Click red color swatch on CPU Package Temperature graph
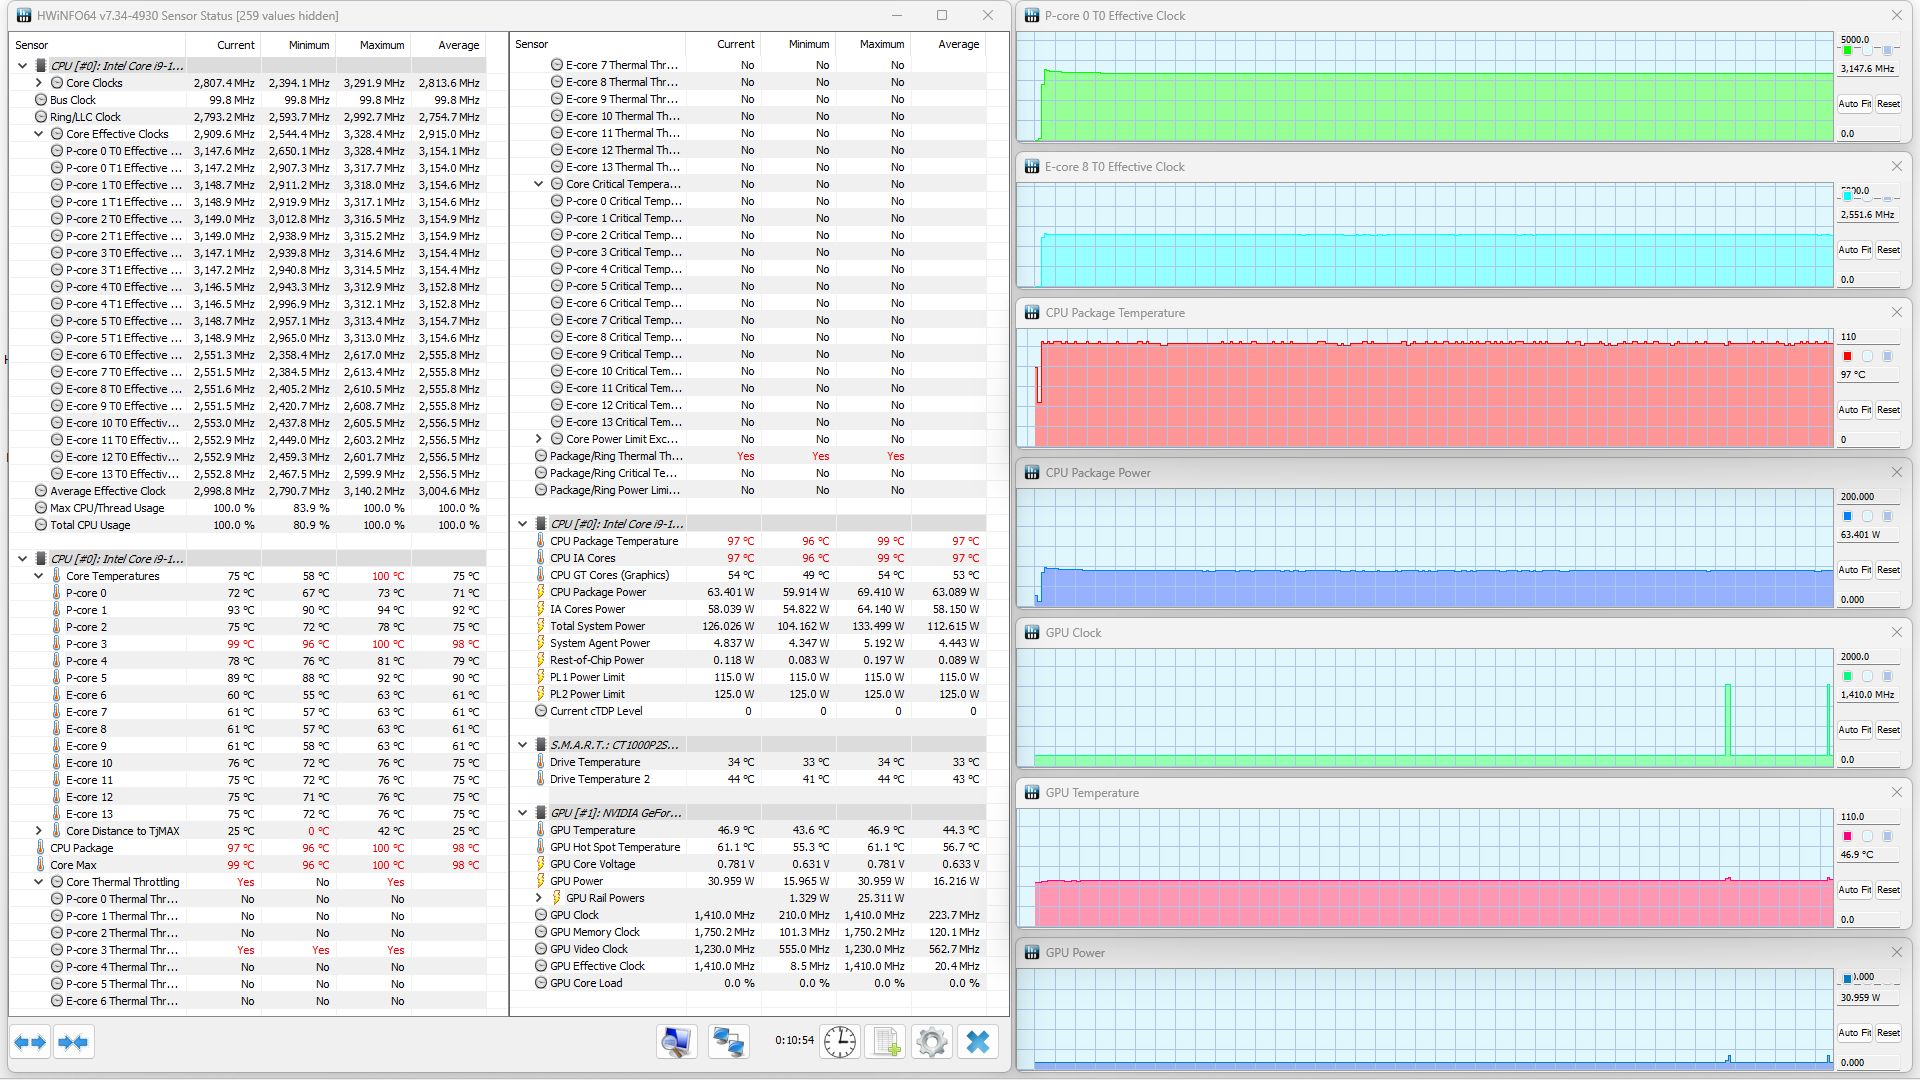The height and width of the screenshot is (1080, 1920). point(1847,356)
